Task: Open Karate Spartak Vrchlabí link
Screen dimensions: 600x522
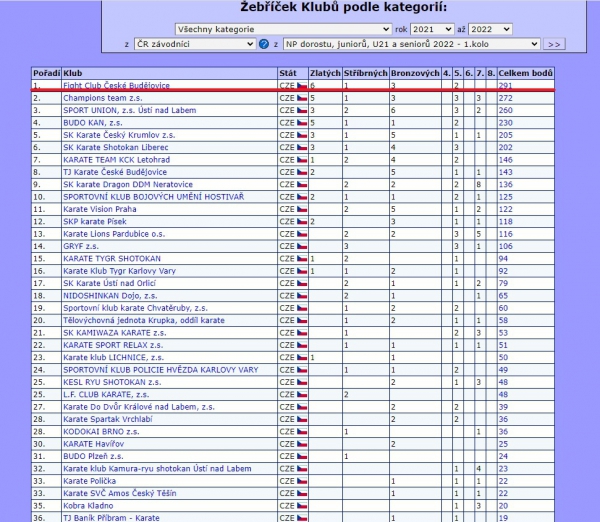Action: pyautogui.click(x=108, y=419)
